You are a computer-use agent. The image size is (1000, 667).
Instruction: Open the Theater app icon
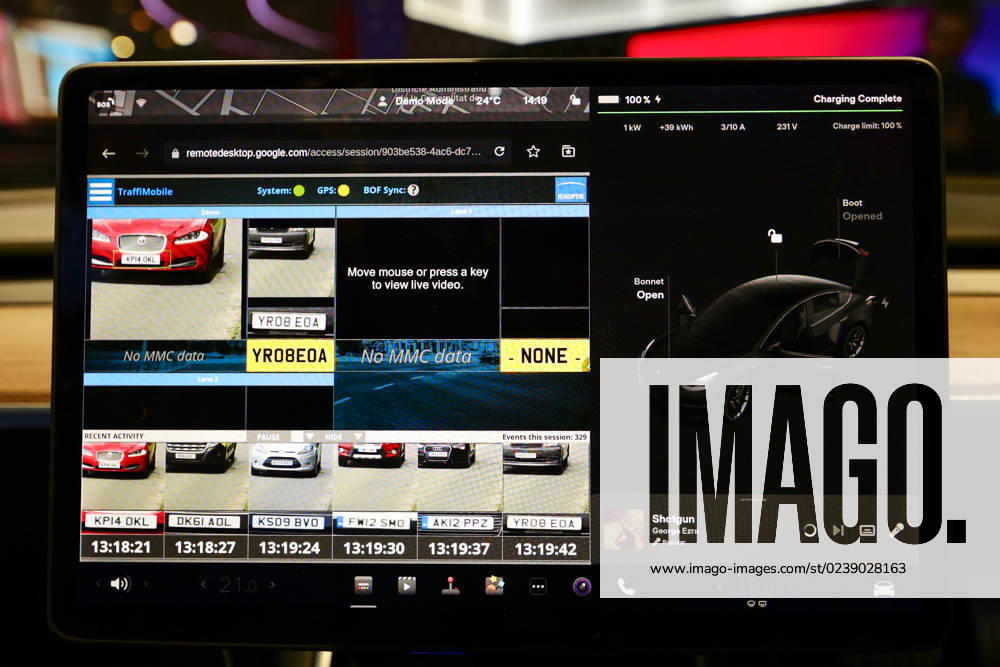pos(407,585)
